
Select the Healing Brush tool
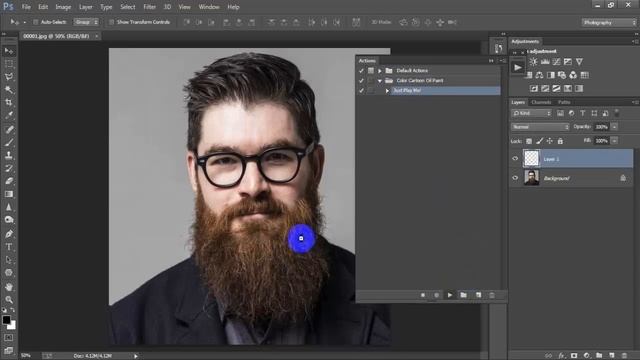[x=9, y=130]
